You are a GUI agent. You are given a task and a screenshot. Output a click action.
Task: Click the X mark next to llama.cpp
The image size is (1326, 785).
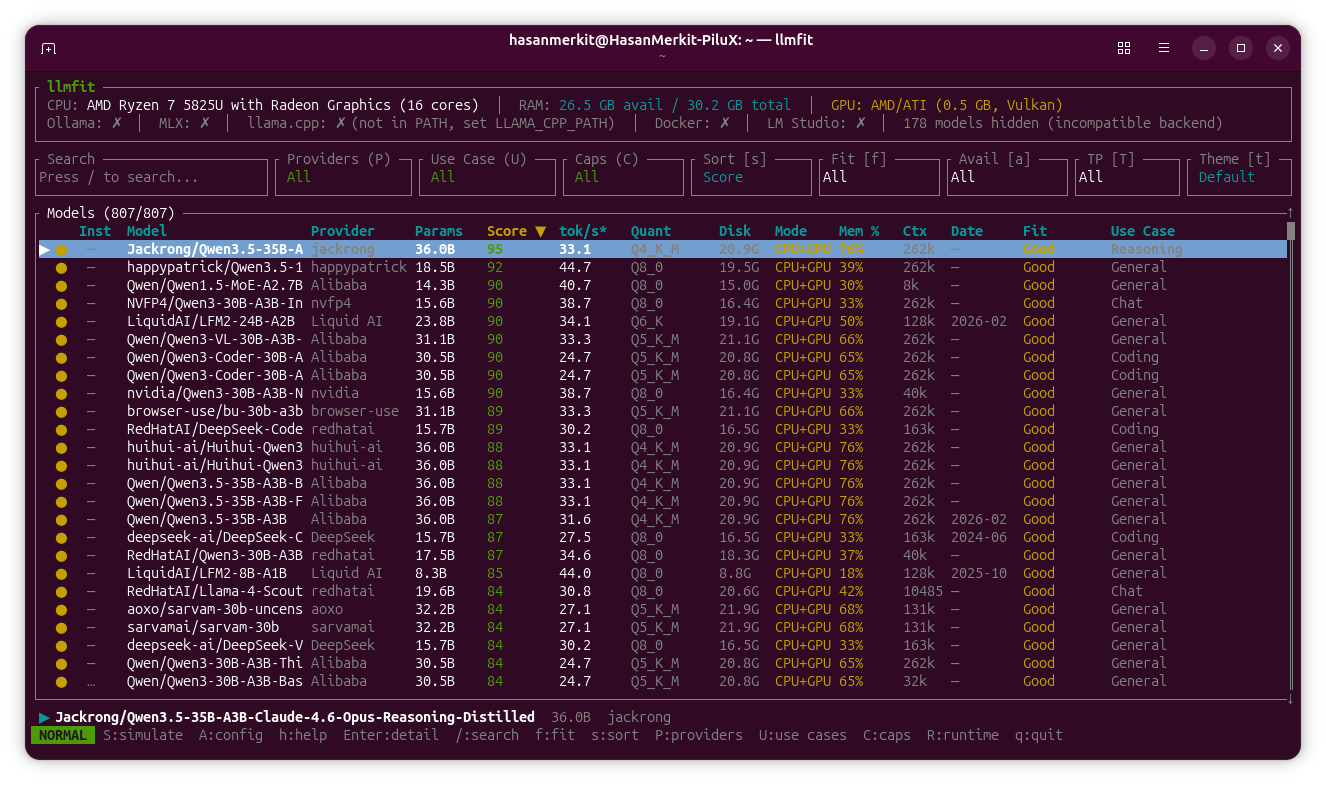pos(340,123)
